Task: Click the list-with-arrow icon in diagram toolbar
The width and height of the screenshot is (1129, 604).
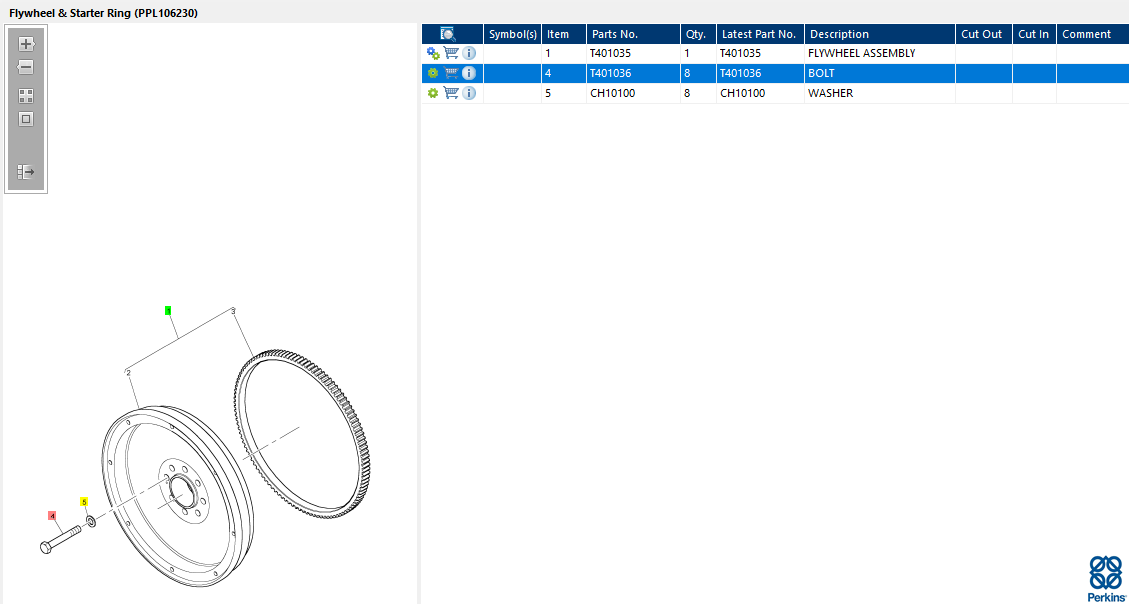Action: (26, 172)
